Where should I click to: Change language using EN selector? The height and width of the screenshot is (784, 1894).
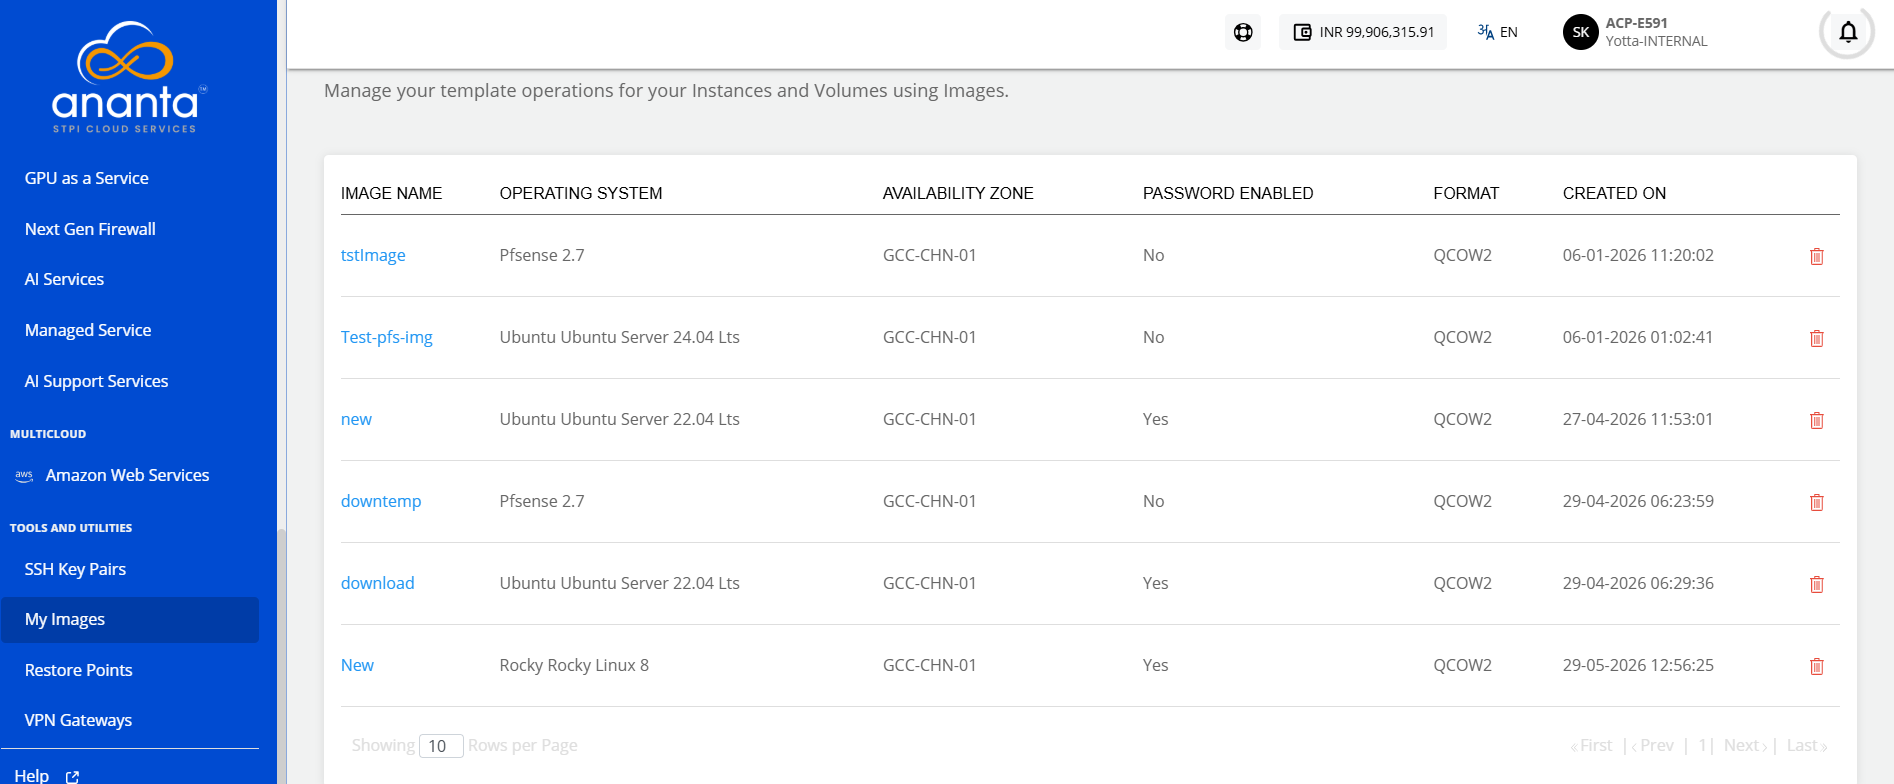pyautogui.click(x=1497, y=32)
